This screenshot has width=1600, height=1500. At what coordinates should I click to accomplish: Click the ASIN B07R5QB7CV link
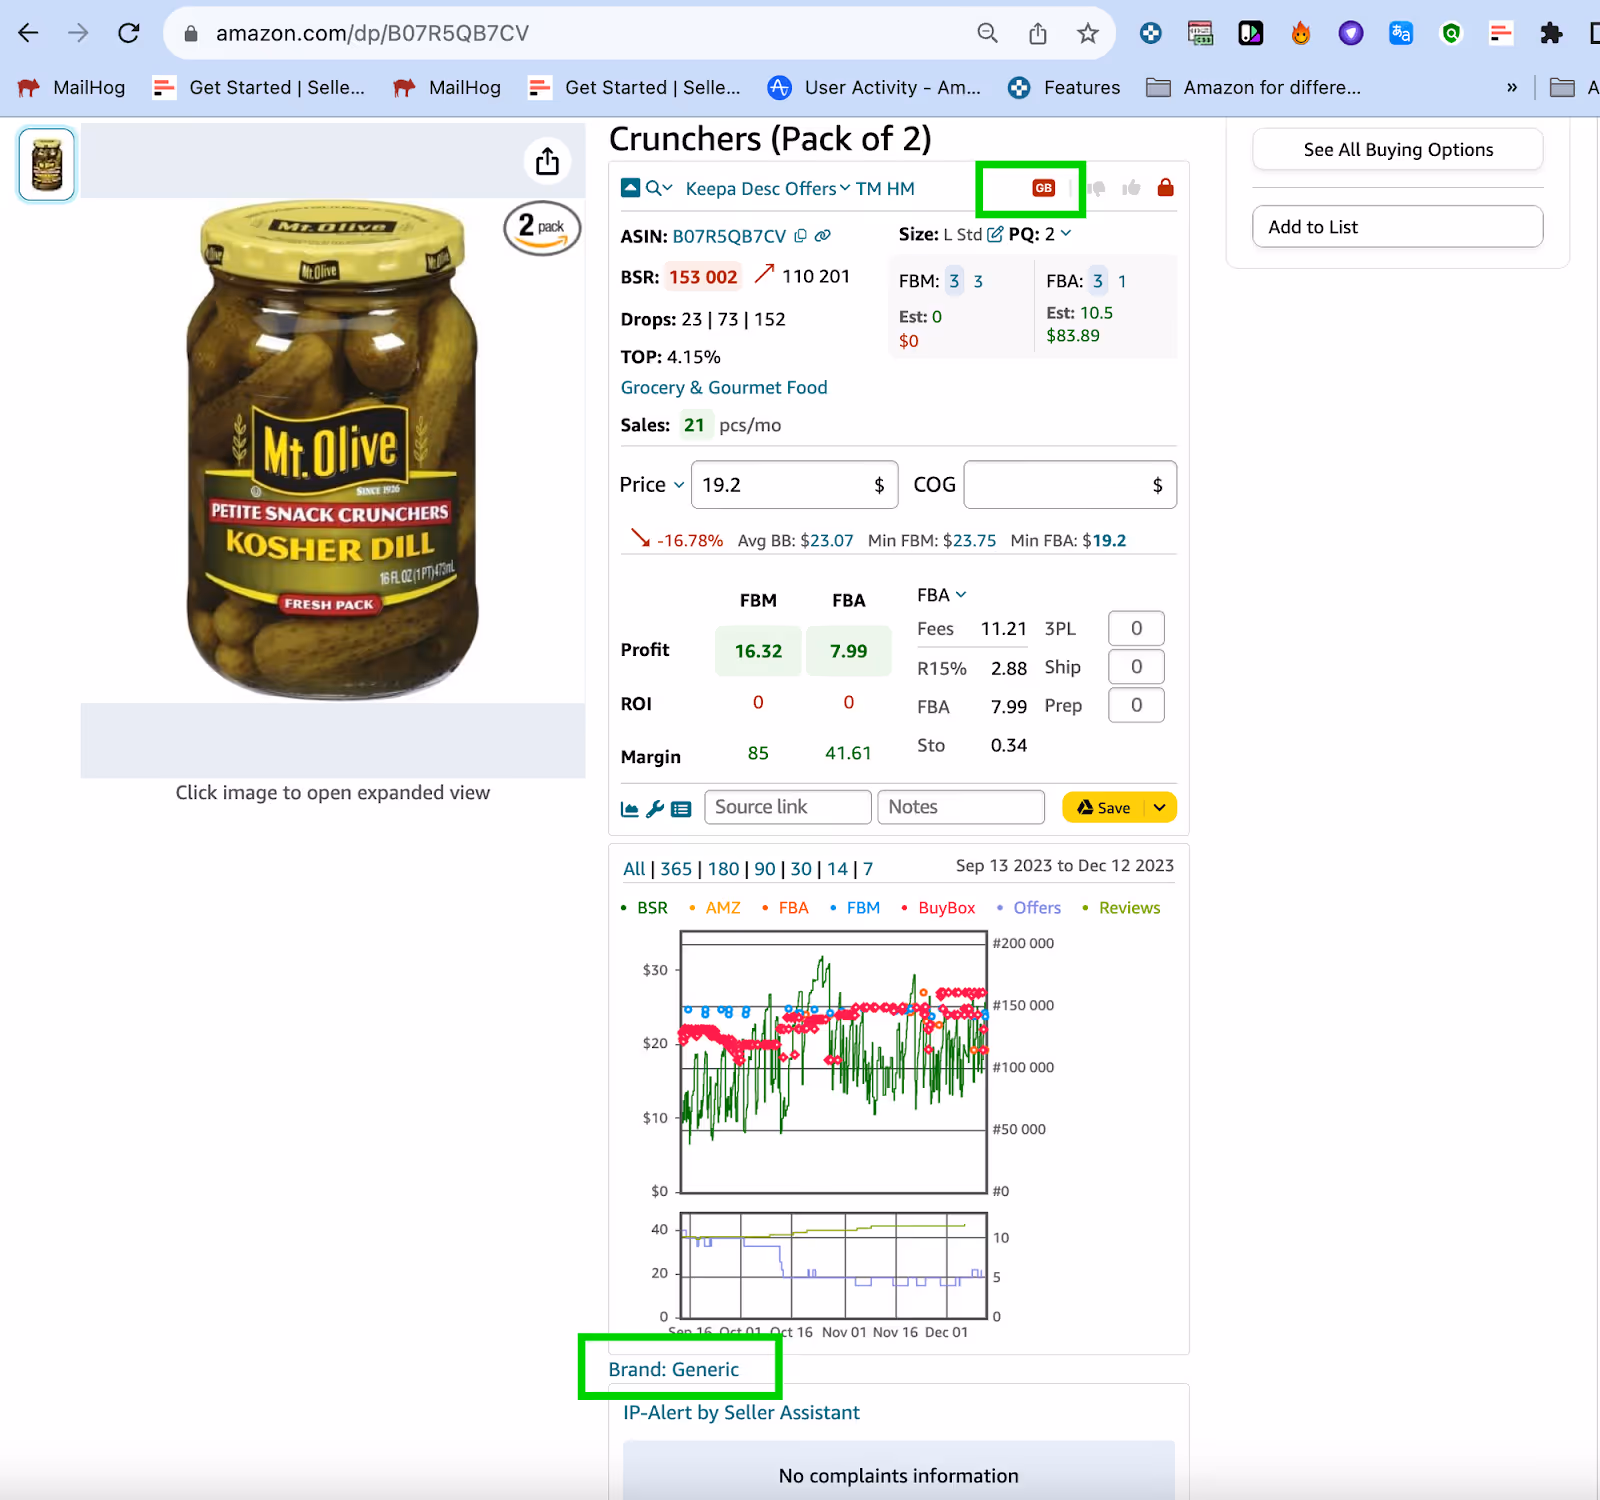729,236
